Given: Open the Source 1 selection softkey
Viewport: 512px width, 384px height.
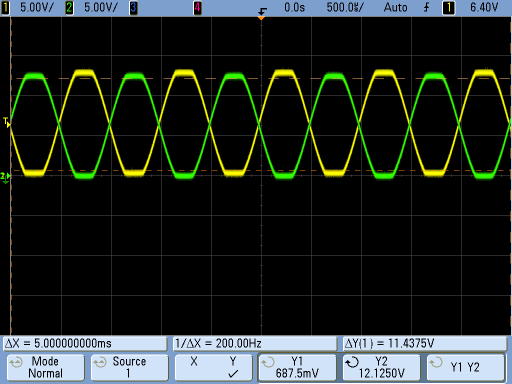Looking at the screenshot, I should coord(130,368).
